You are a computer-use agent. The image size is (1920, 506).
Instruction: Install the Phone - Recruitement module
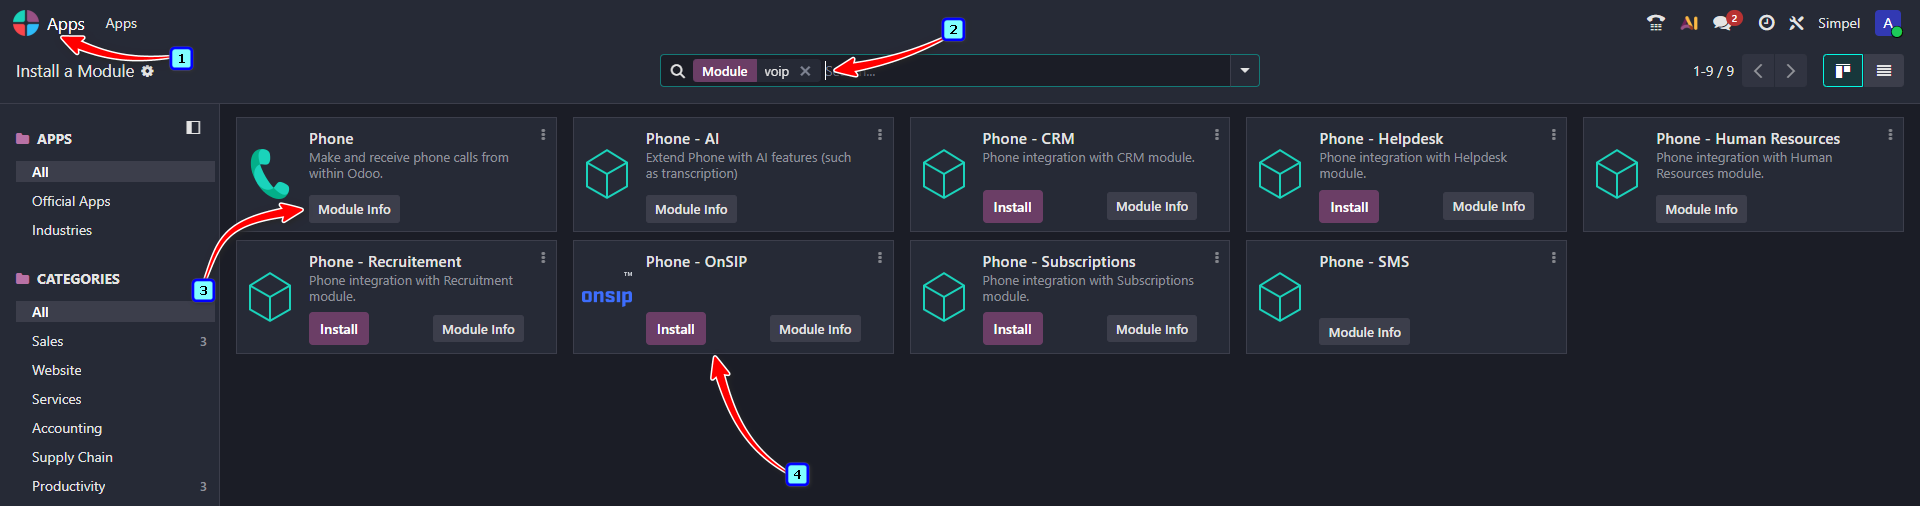click(x=339, y=329)
